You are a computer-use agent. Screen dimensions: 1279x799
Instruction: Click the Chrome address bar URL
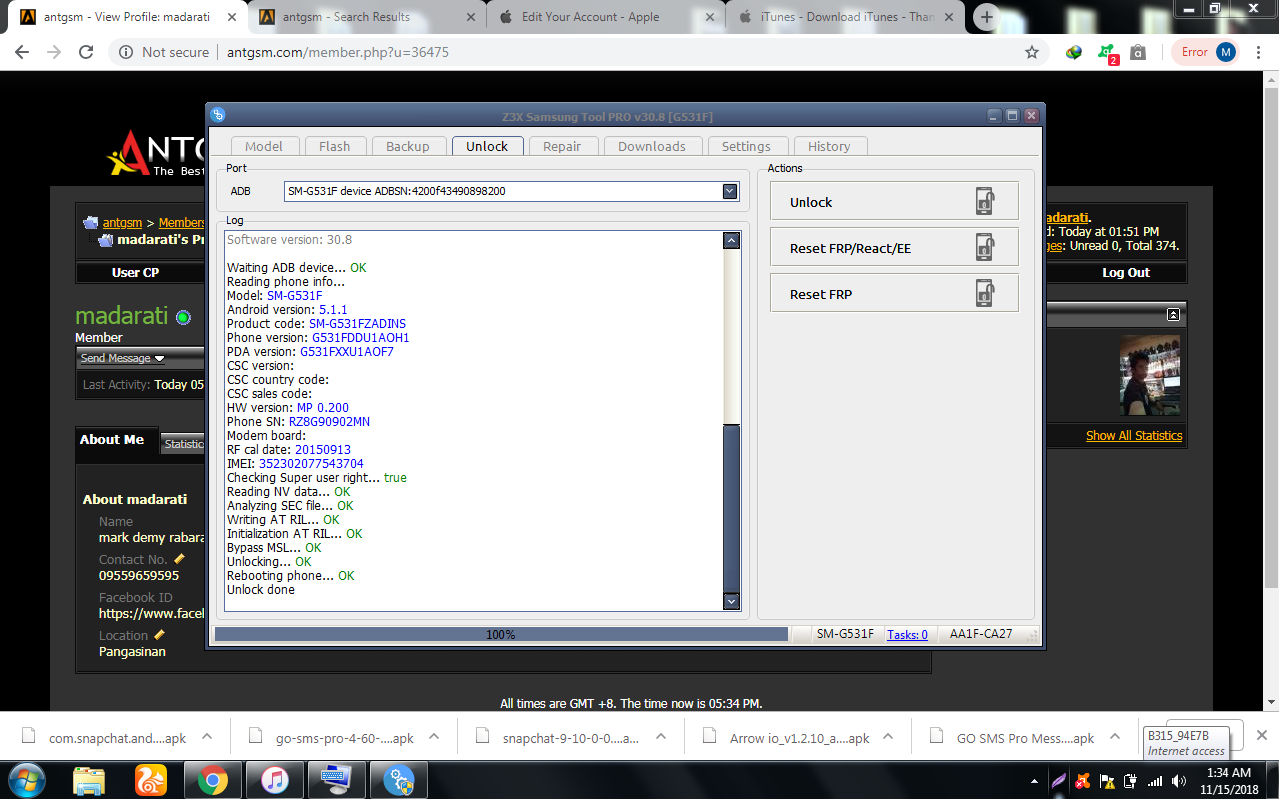336,52
